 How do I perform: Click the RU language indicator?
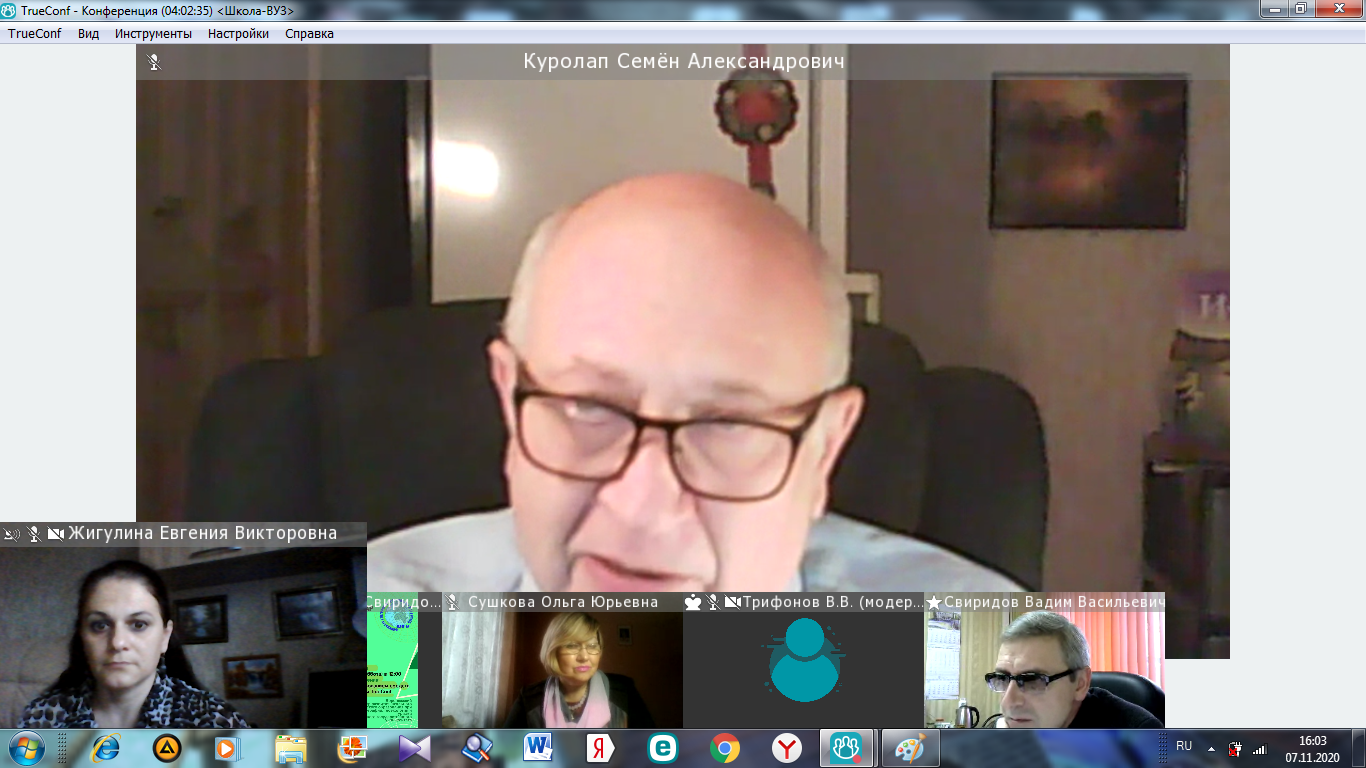[x=1184, y=746]
